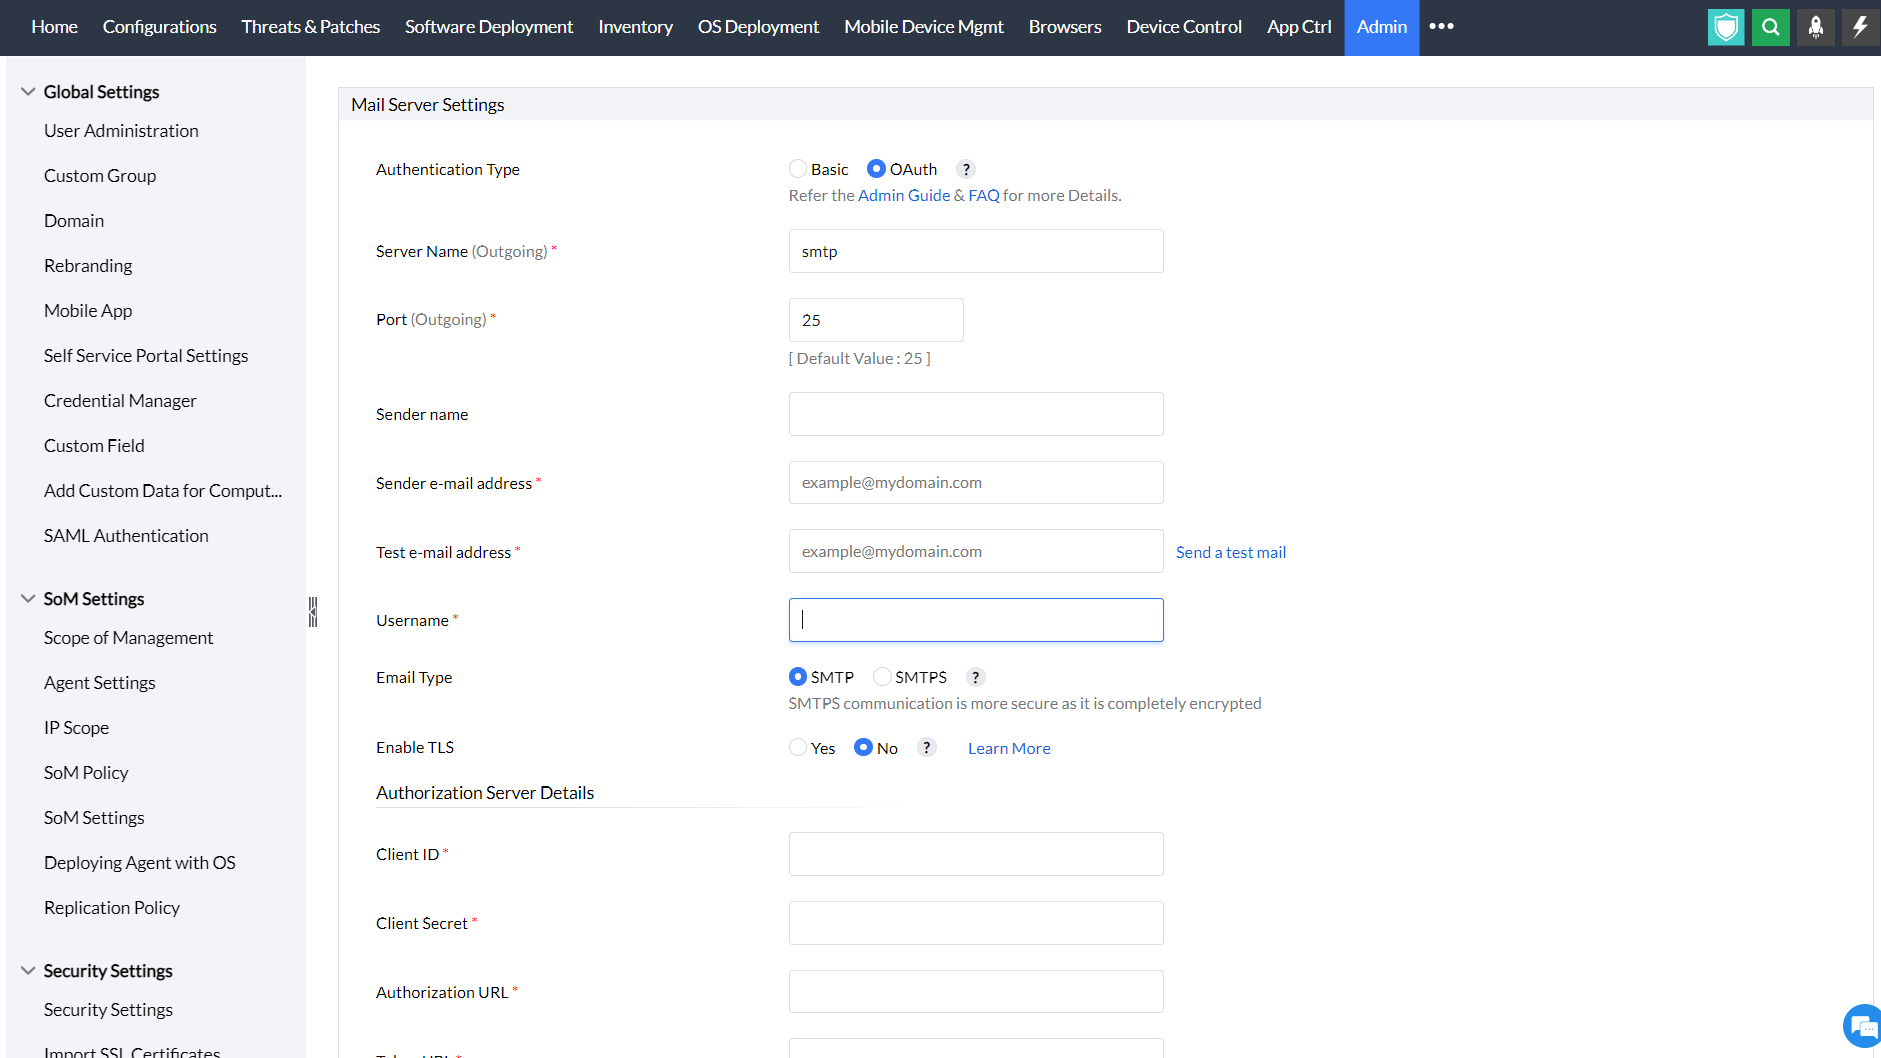Open the three-dots more menu

tap(1441, 27)
